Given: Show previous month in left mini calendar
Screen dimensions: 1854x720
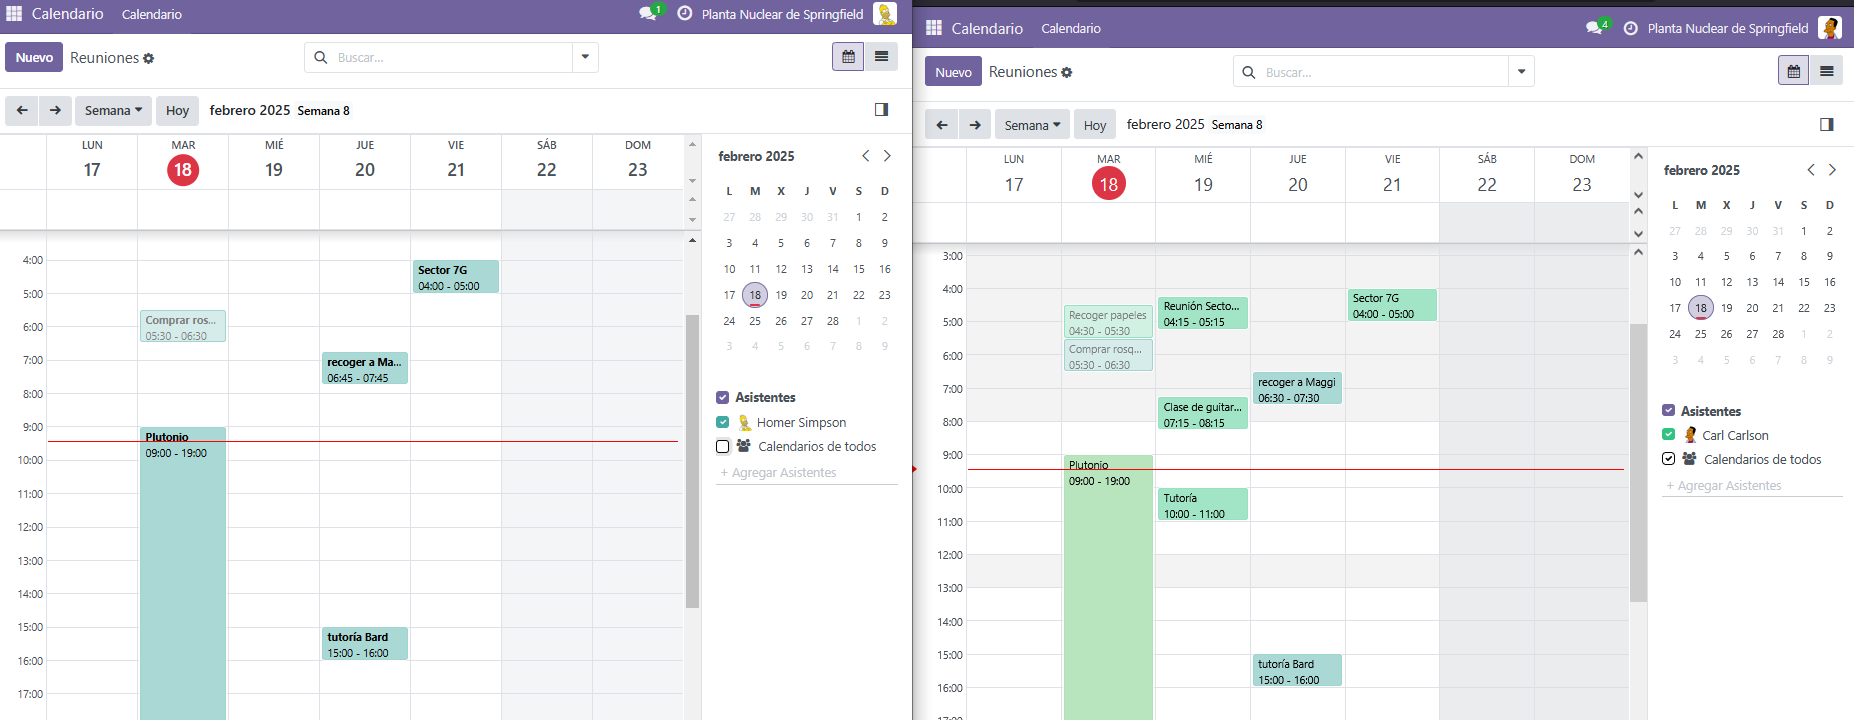Looking at the screenshot, I should (866, 156).
